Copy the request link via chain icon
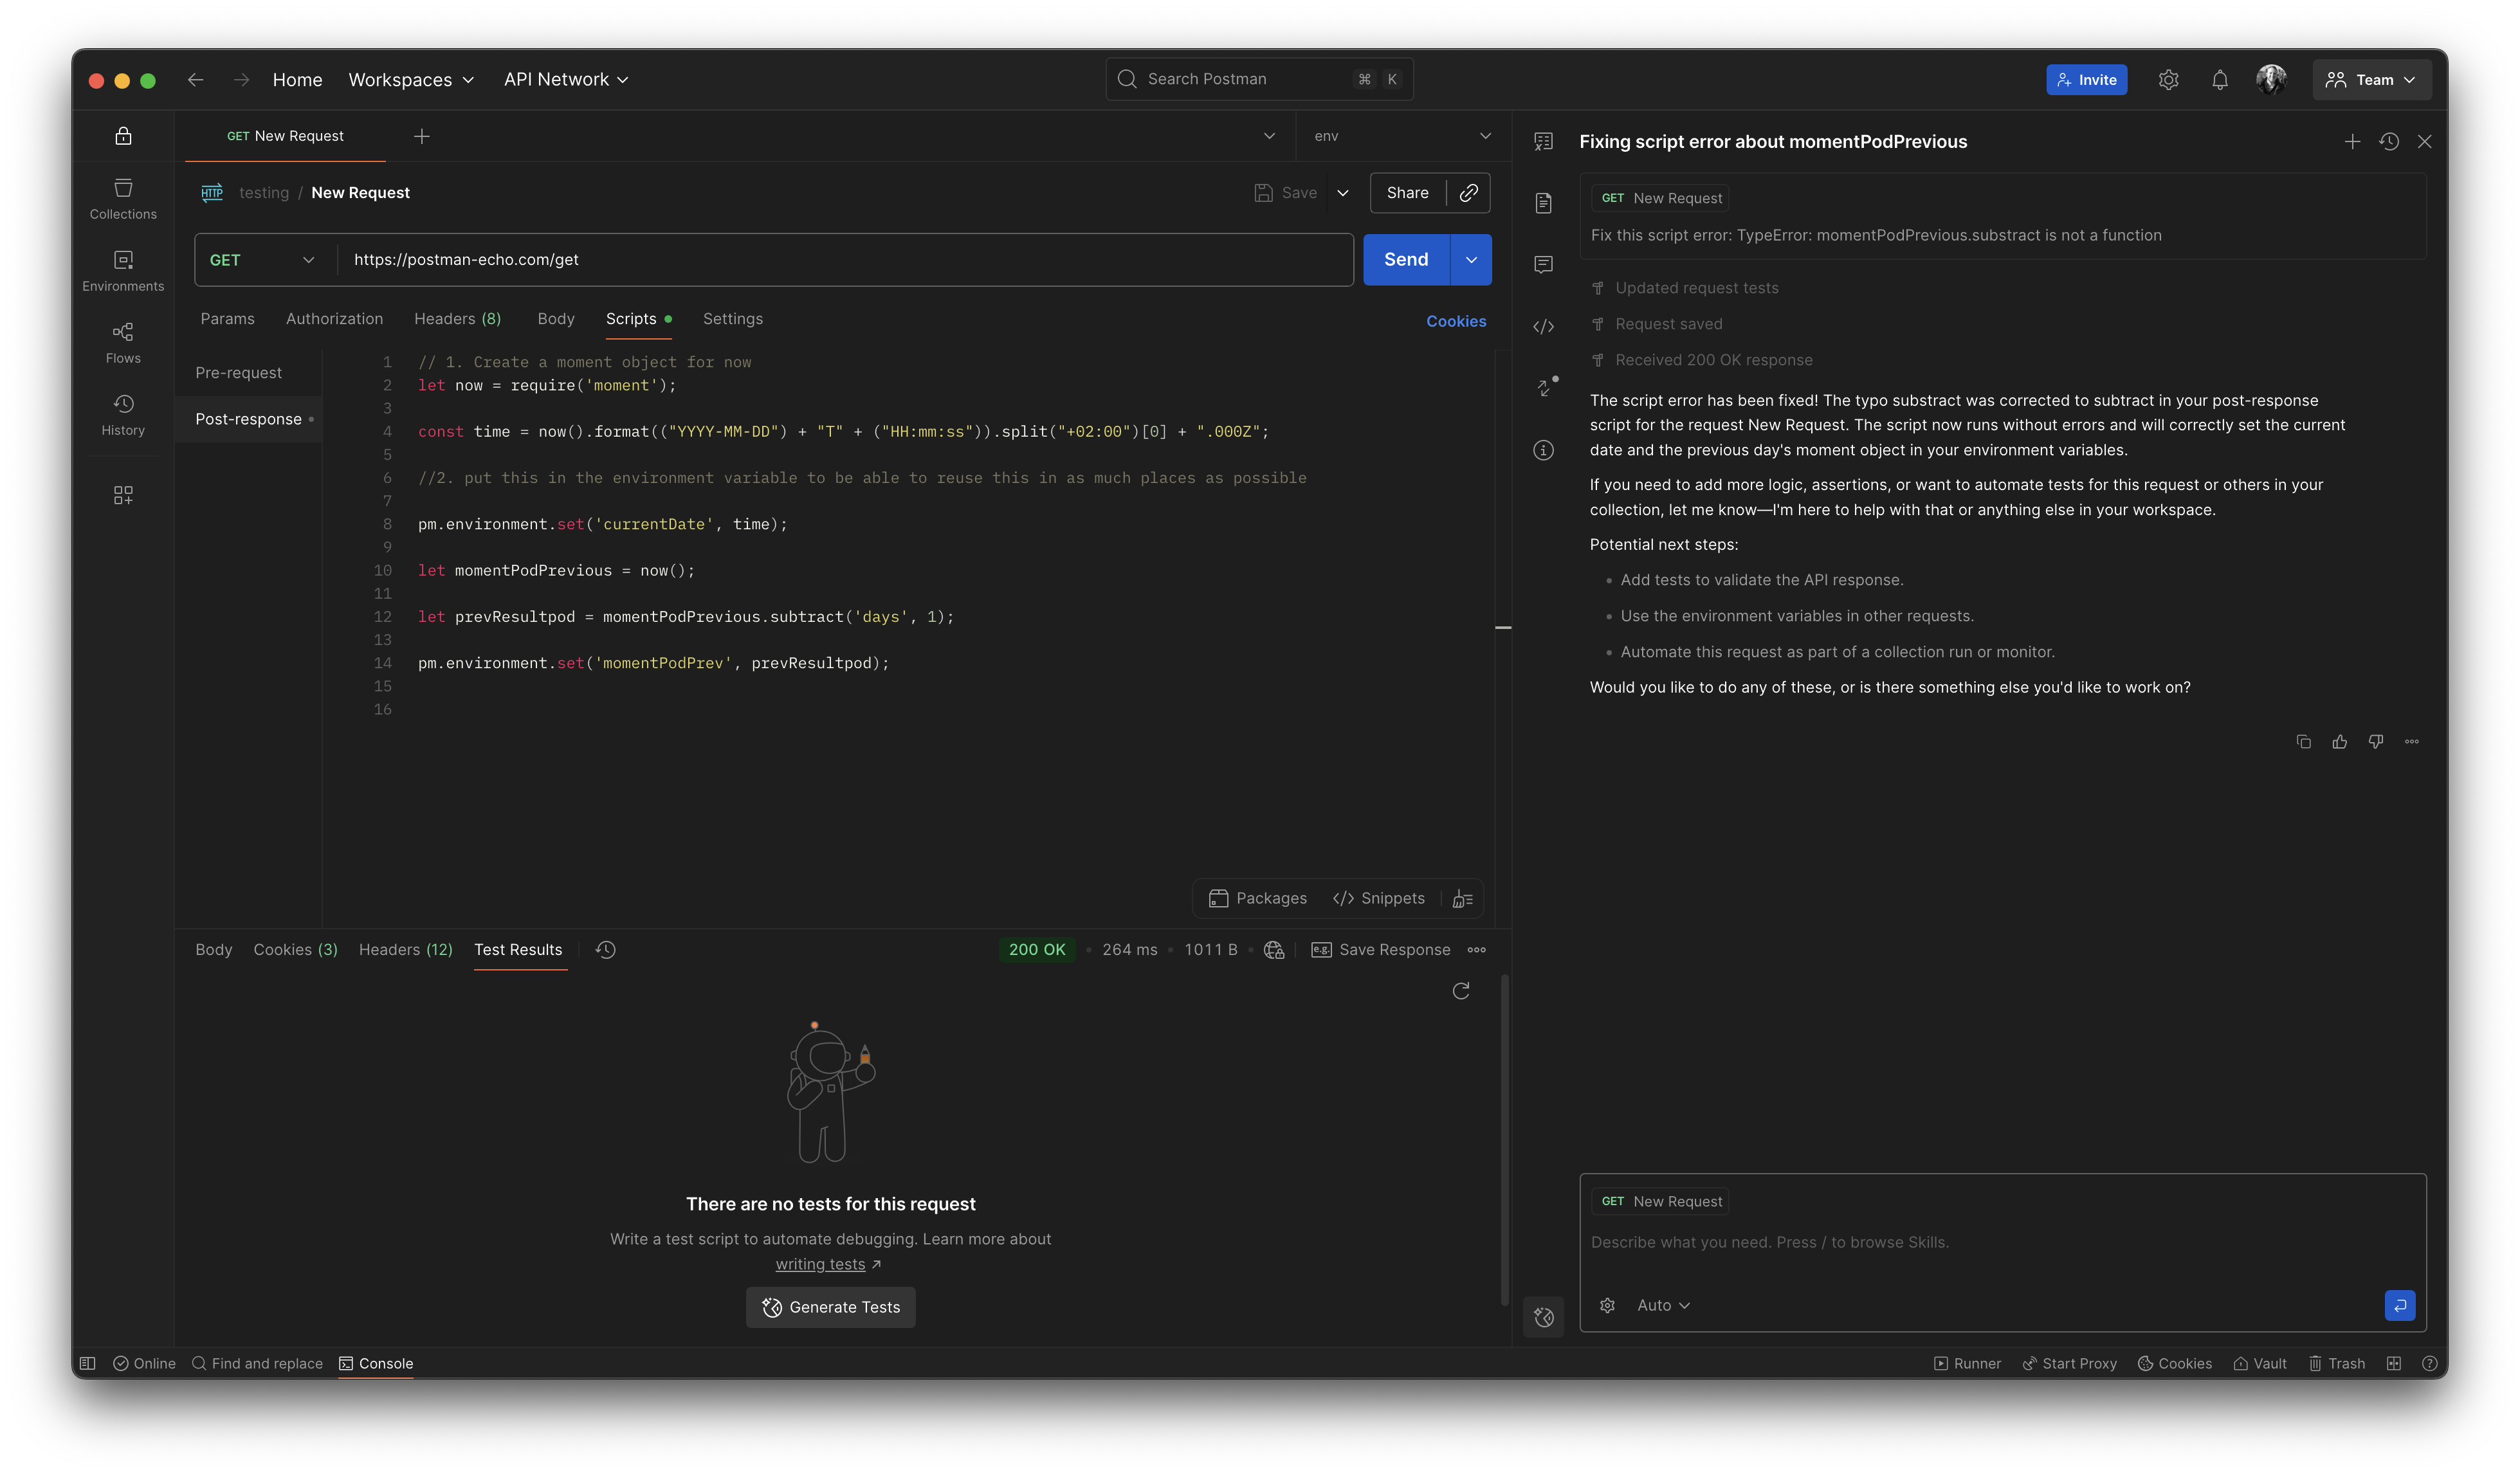This screenshot has width=2520, height=1474. [x=1468, y=193]
